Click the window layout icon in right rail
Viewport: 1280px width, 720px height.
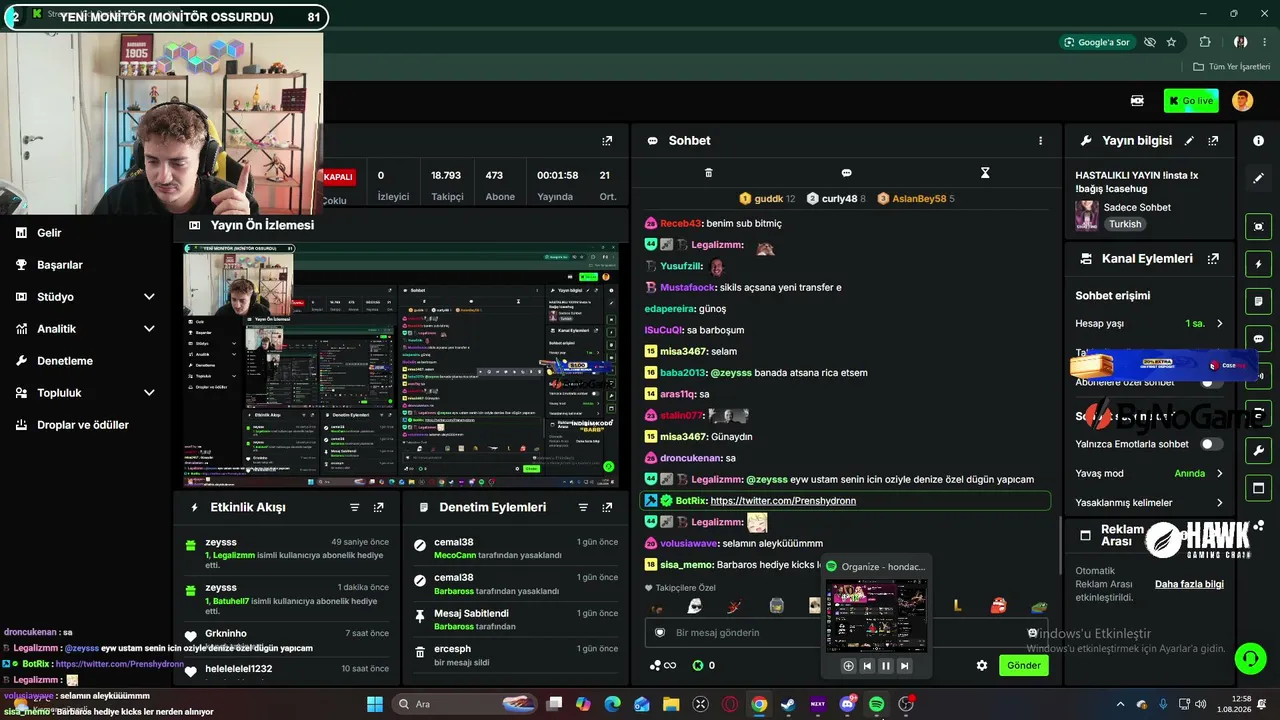[x=1258, y=488]
